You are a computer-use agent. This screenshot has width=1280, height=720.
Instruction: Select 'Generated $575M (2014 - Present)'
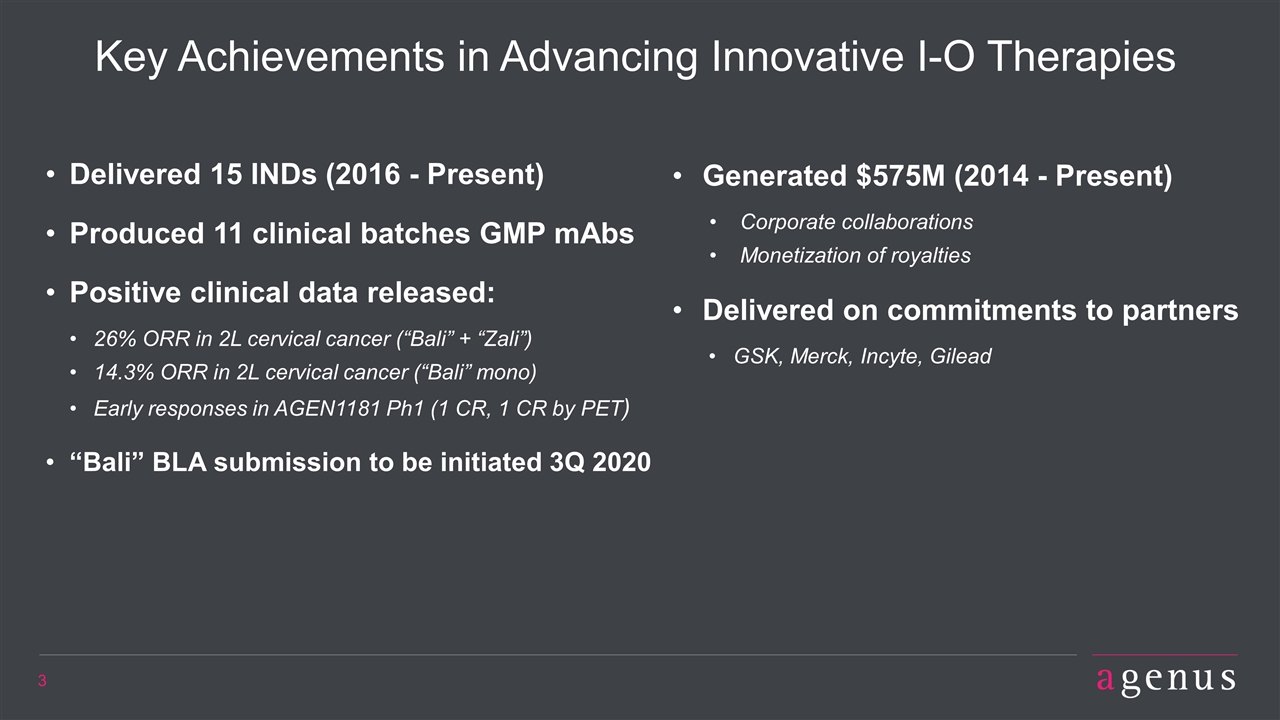(x=937, y=177)
